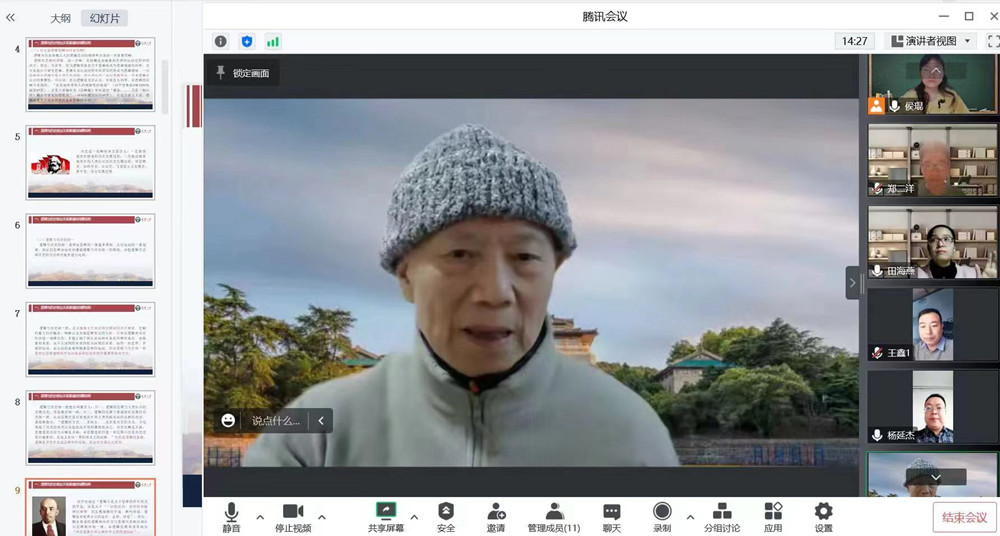This screenshot has height=536, width=1000.
Task: Open the 应用 apps panel
Action: (x=773, y=516)
